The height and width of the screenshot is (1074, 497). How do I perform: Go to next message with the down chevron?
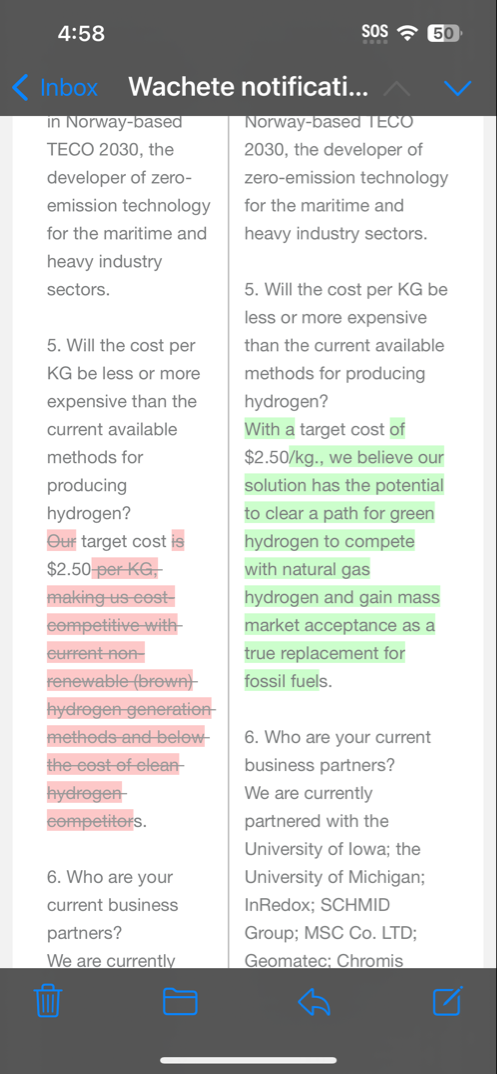pos(457,88)
